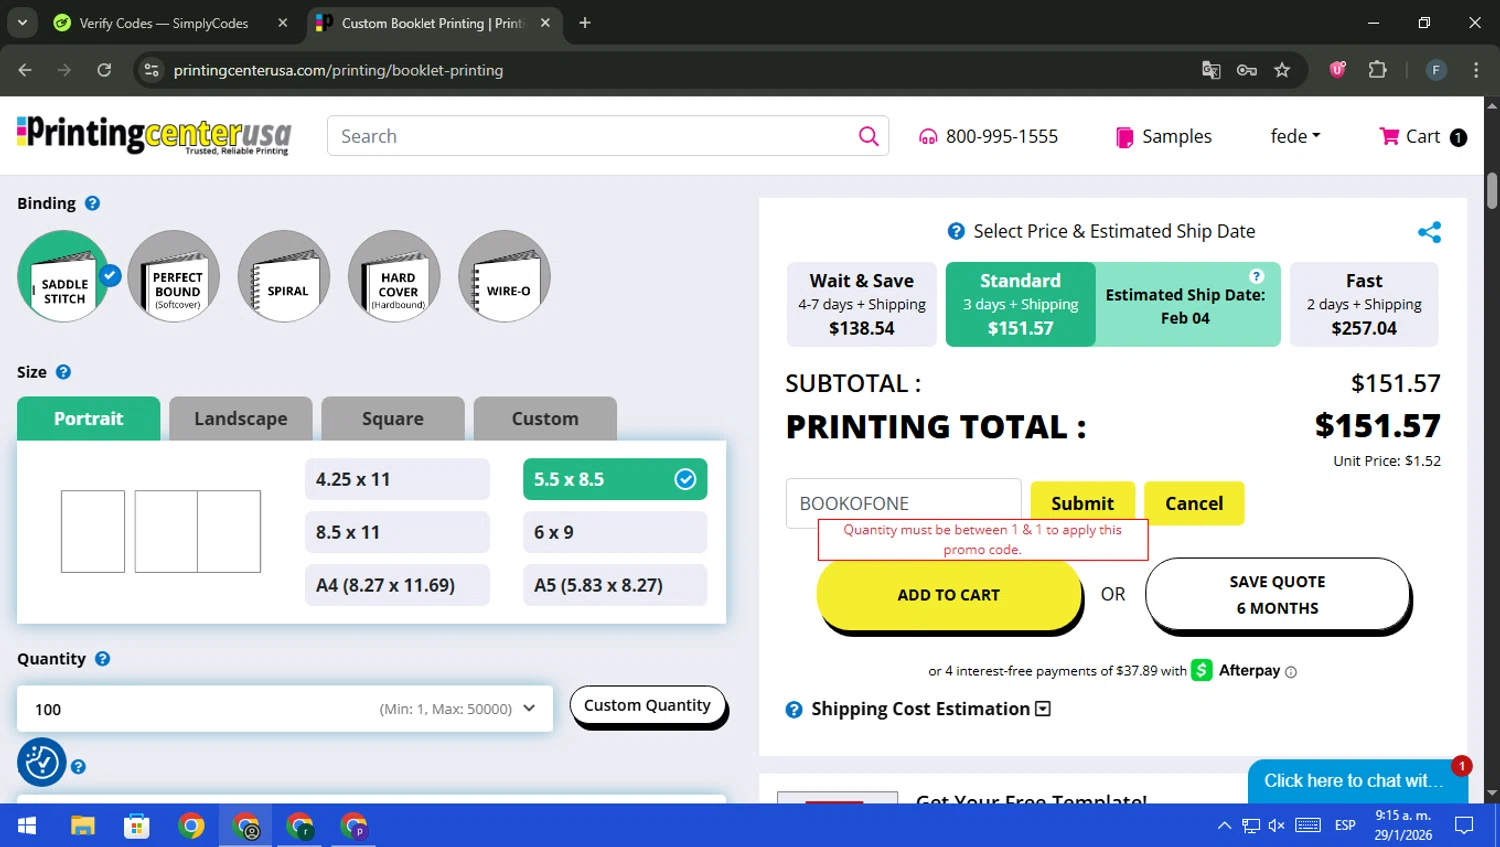The image size is (1500, 847).
Task: Open help icon beside Select Price heading
Action: pyautogui.click(x=956, y=231)
